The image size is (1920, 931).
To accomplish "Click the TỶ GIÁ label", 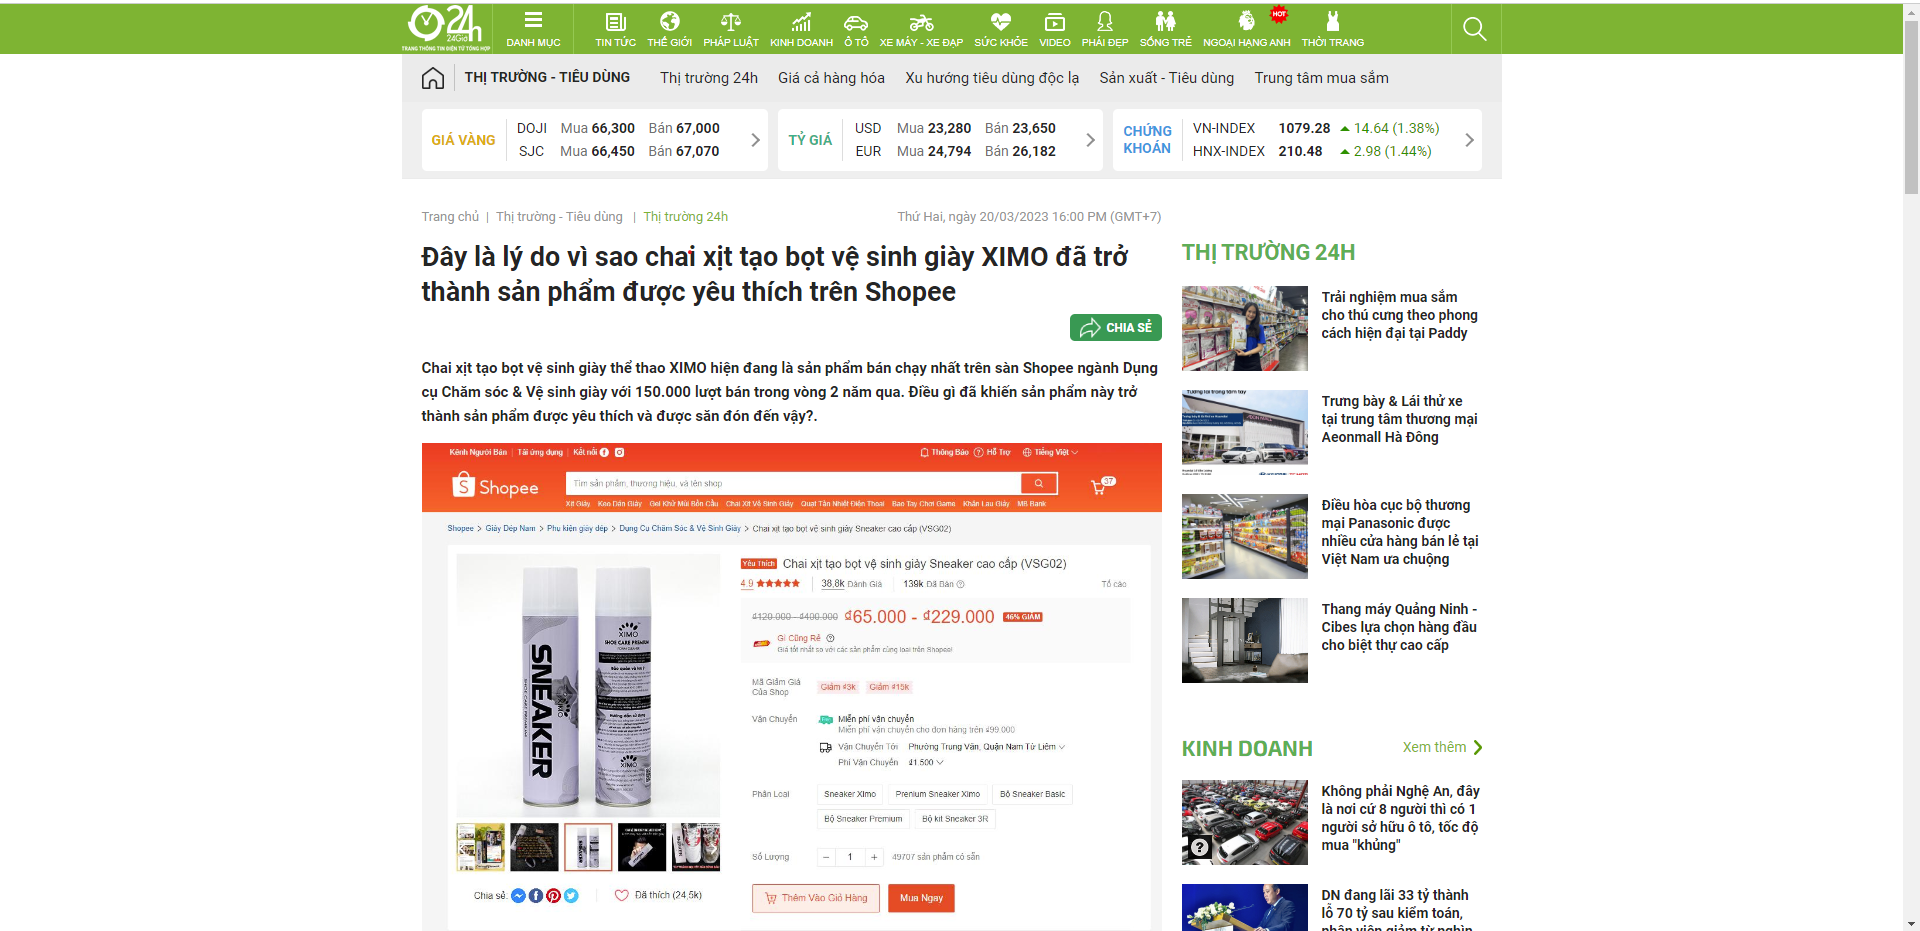I will pos(810,140).
